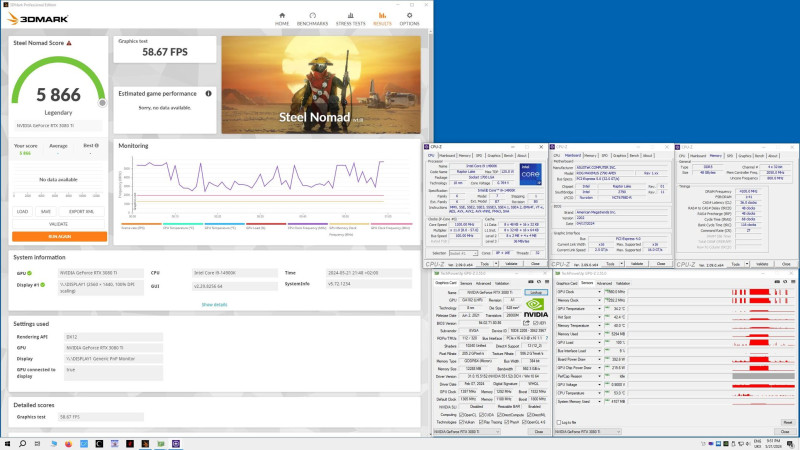
Task: Enable Log to file in GPU-Z Sensors
Action: tap(559, 422)
